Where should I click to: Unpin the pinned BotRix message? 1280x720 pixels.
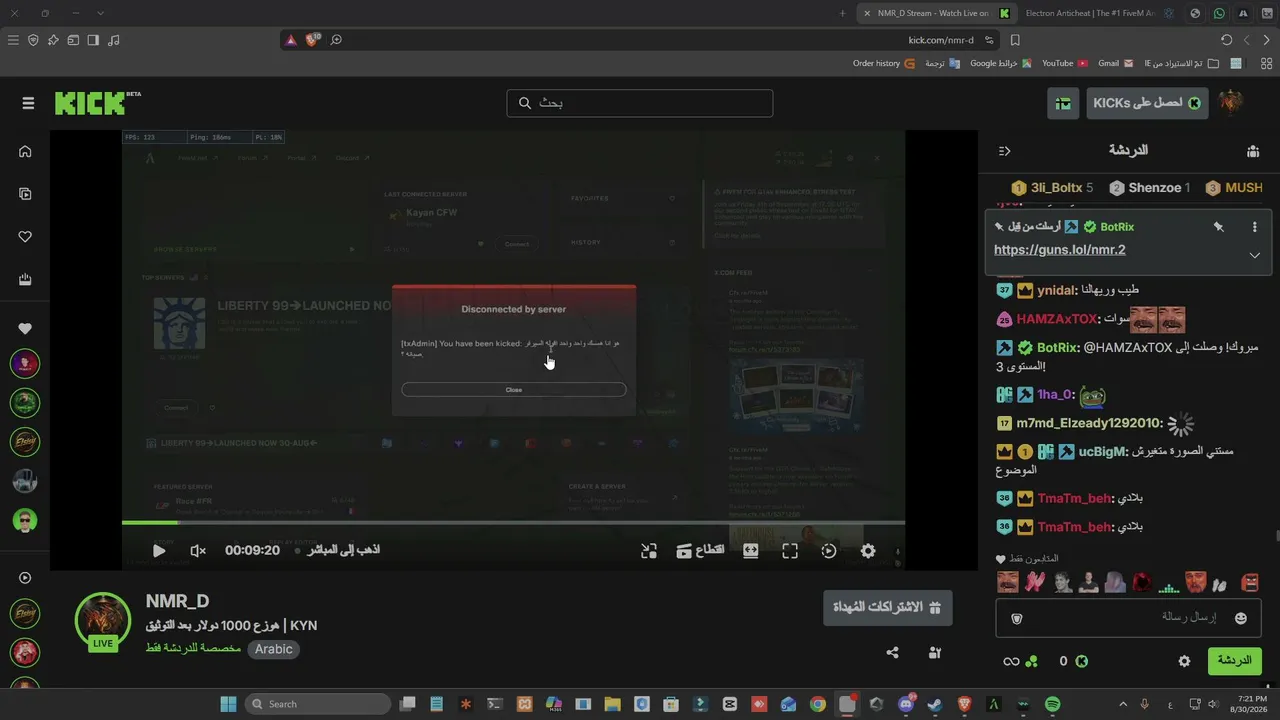pyautogui.click(x=1218, y=227)
